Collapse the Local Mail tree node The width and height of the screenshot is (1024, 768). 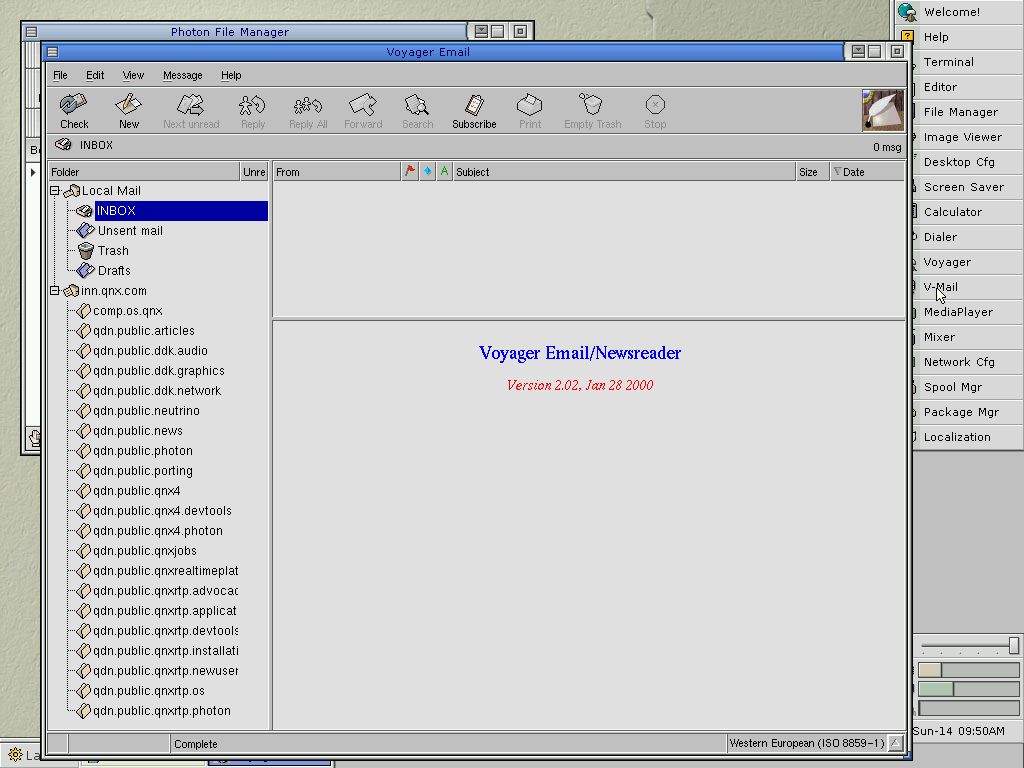pyautogui.click(x=56, y=191)
